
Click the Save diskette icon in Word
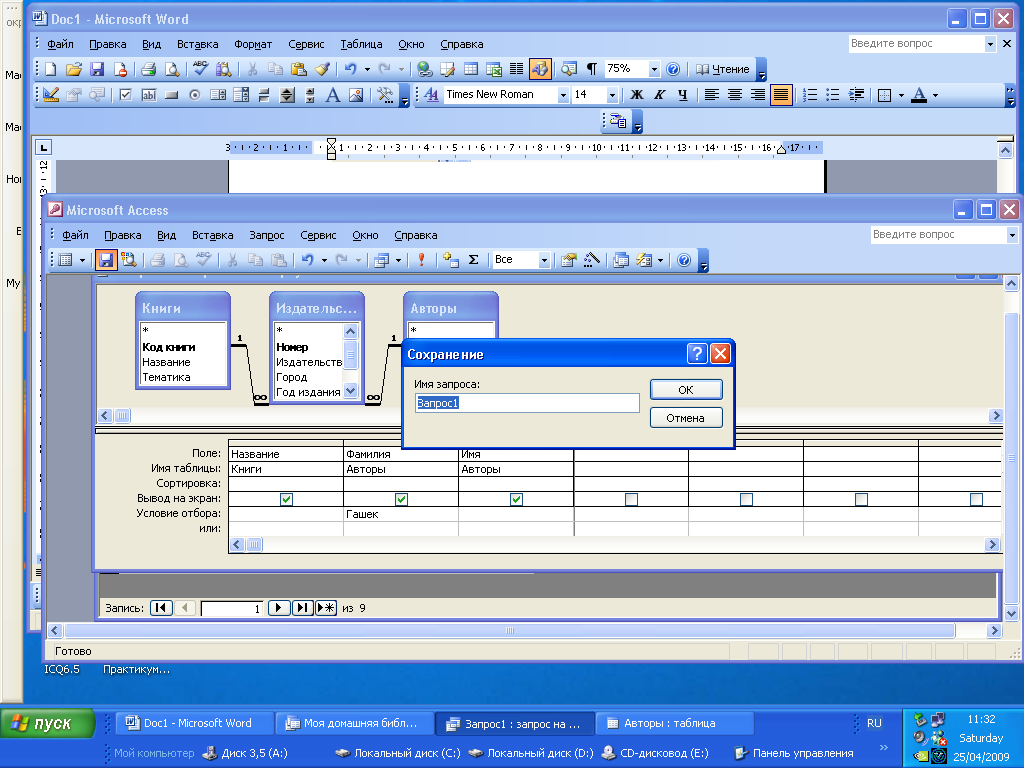(97, 69)
